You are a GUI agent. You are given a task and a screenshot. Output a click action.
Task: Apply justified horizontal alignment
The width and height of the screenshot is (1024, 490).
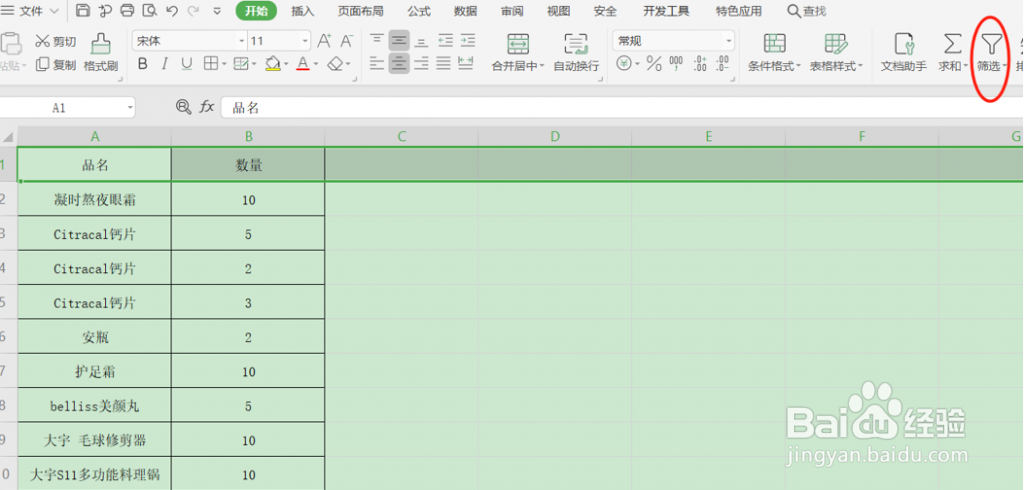tap(444, 63)
